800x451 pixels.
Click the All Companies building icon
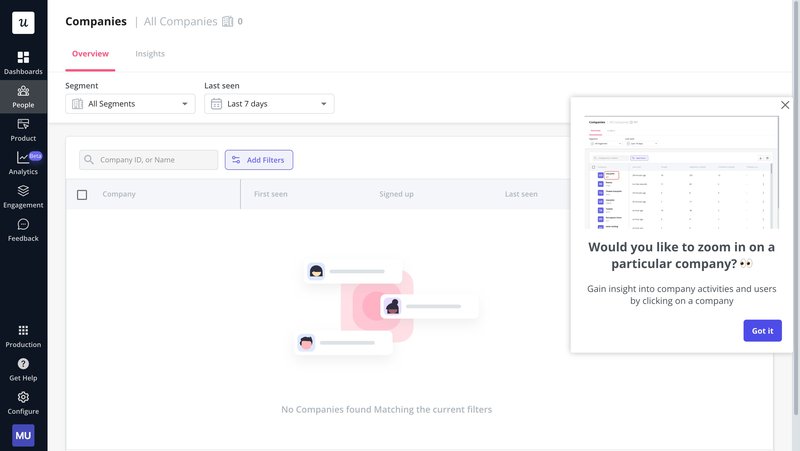[x=228, y=21]
